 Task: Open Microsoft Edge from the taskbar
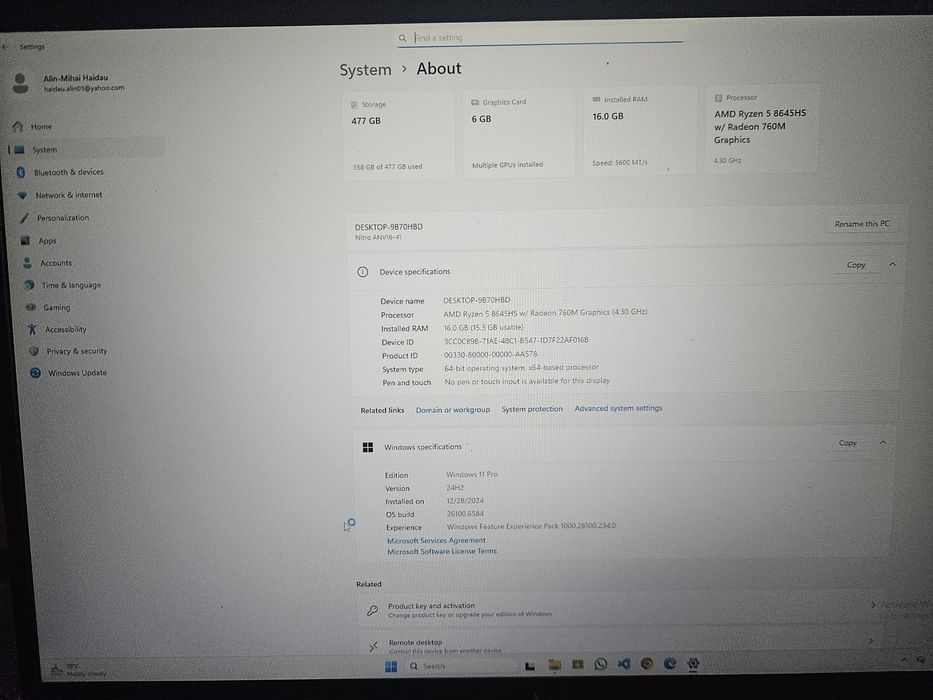(670, 663)
